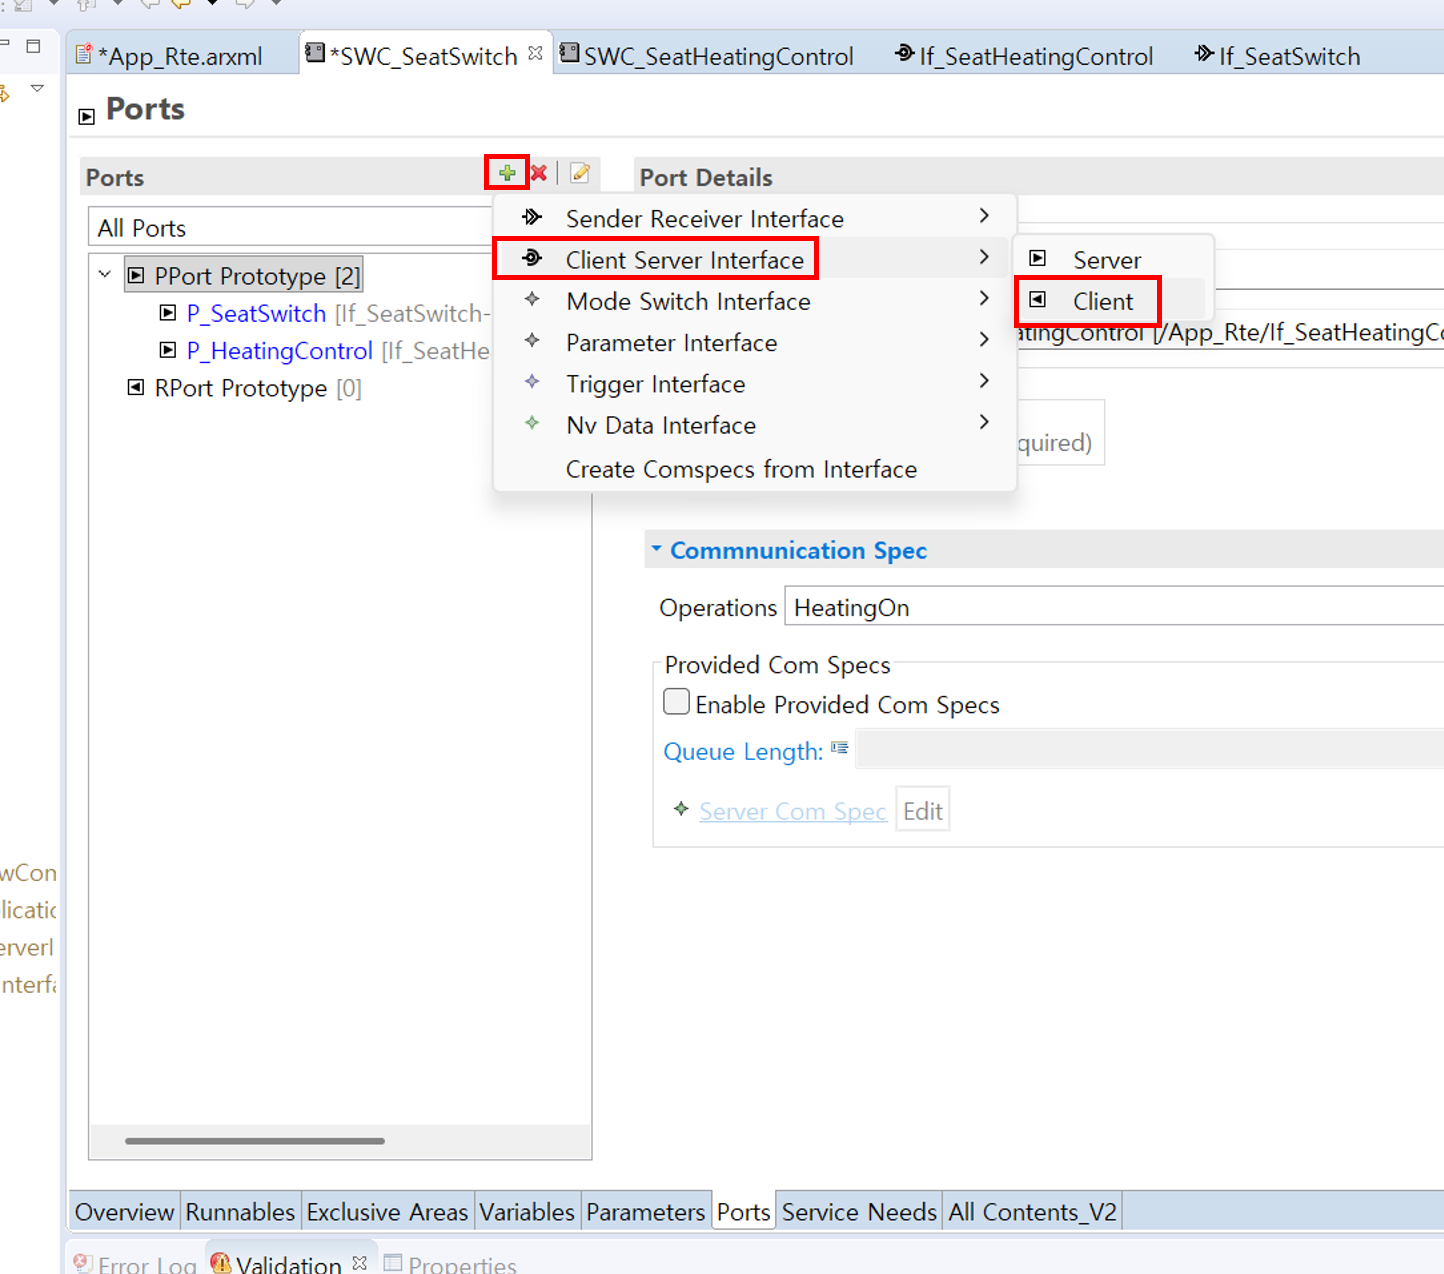
Task: Open the Server Com Spec link
Action: 792,811
